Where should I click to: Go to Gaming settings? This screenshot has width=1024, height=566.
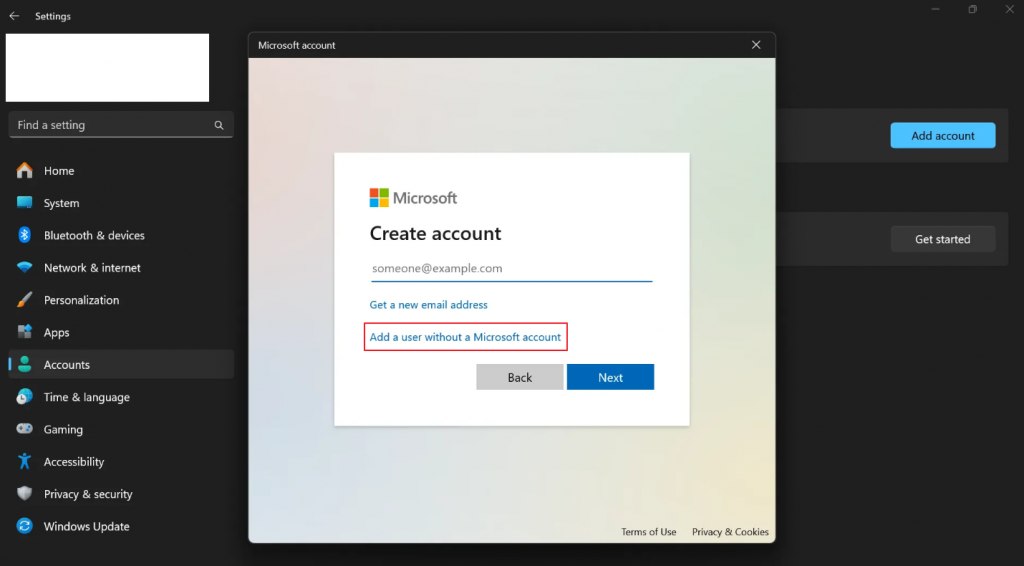pos(121,429)
